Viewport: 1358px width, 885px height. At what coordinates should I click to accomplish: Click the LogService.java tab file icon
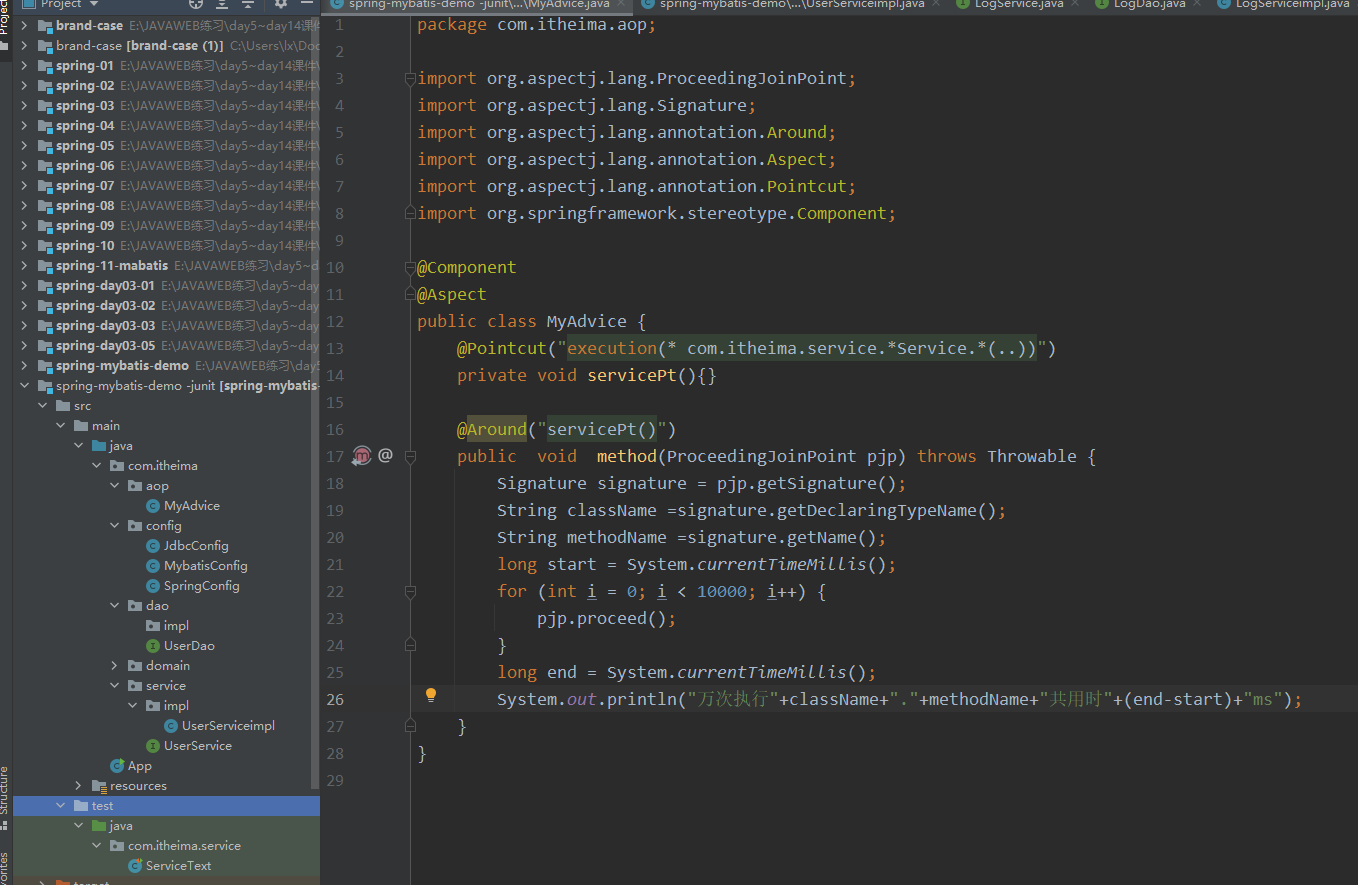pos(962,4)
